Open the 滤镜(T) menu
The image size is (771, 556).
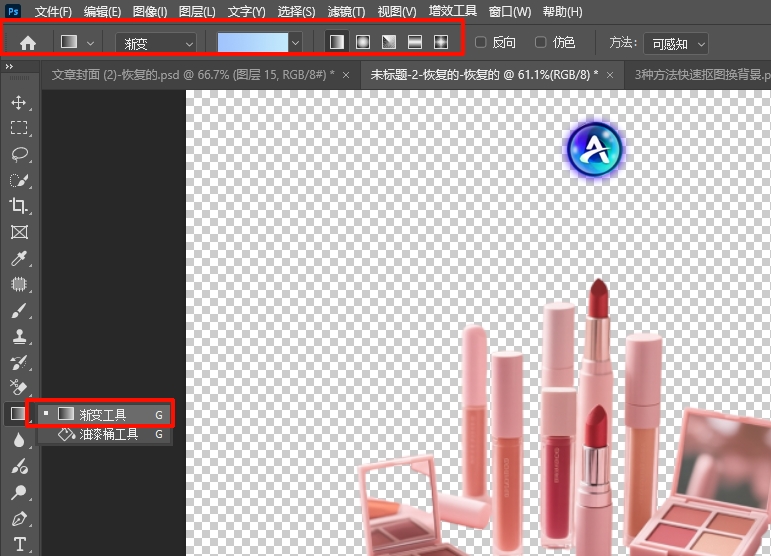346,12
